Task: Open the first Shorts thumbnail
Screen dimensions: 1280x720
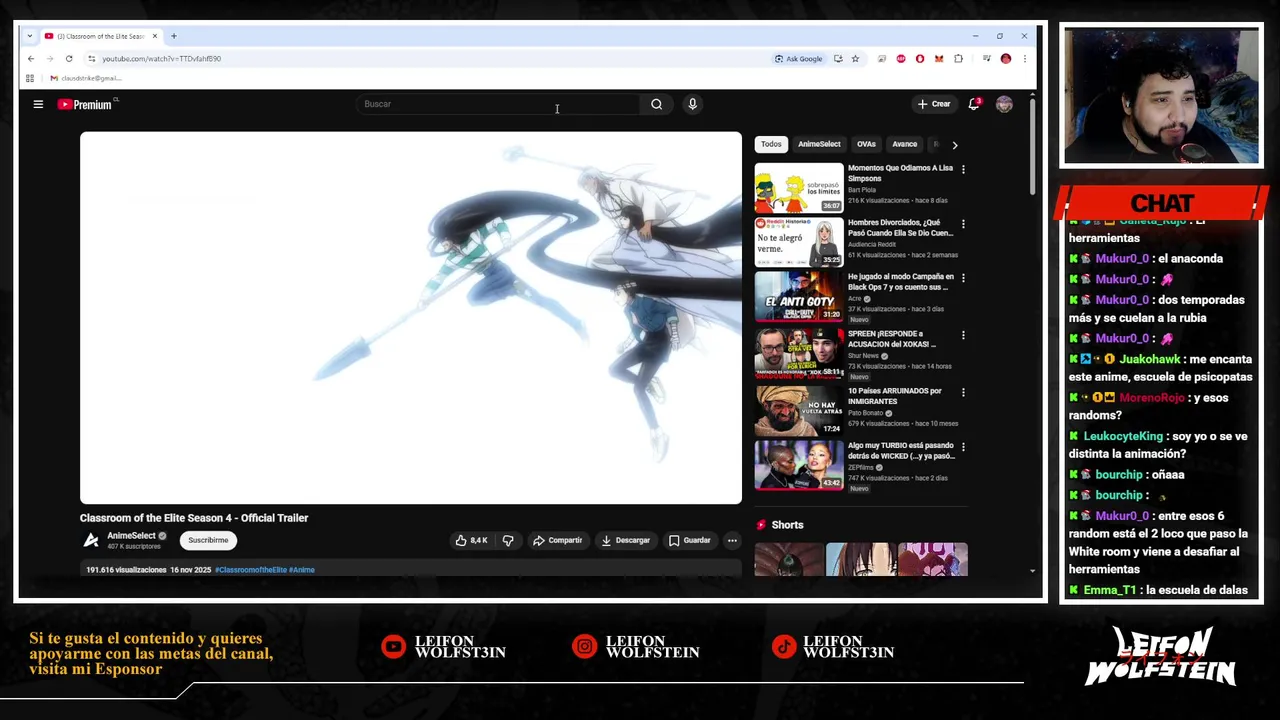Action: 789,560
